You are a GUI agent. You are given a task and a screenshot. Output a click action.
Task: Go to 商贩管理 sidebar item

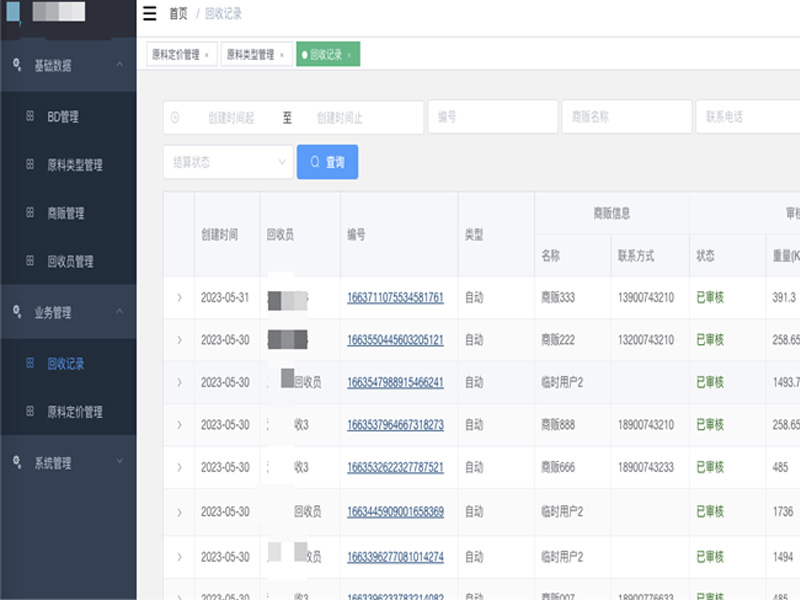tap(65, 213)
